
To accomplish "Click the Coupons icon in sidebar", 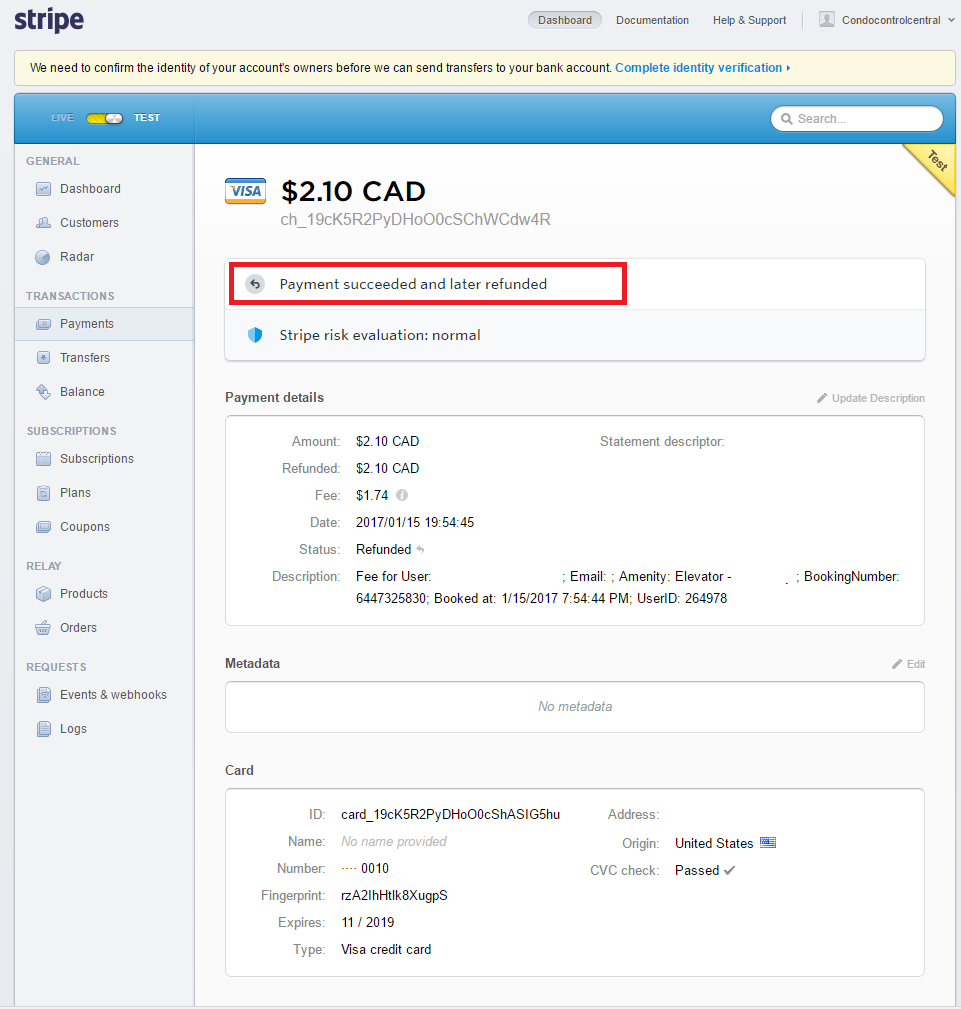I will [x=43, y=527].
